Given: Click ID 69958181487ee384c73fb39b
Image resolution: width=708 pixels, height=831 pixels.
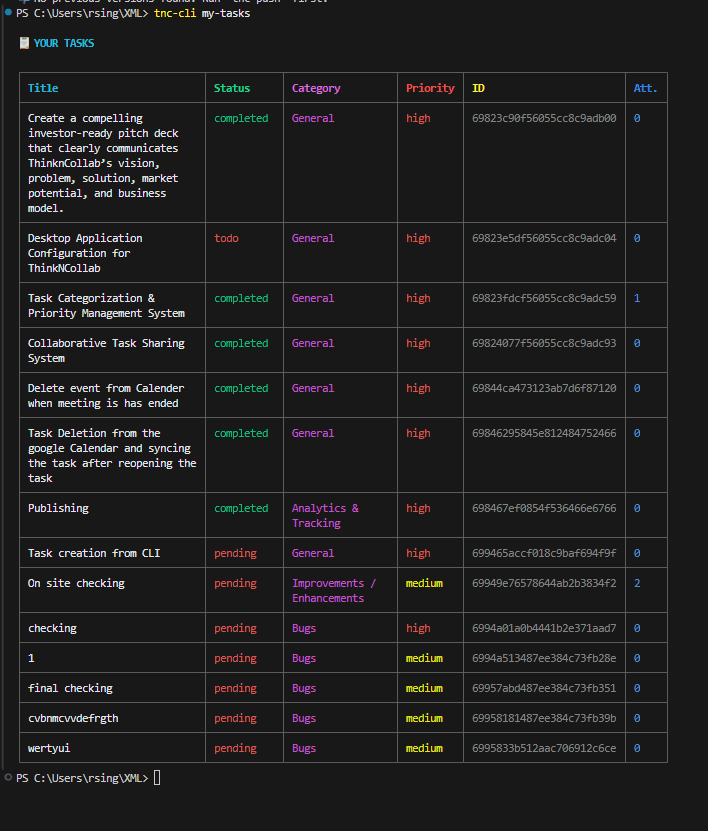Looking at the screenshot, I should click(544, 718).
